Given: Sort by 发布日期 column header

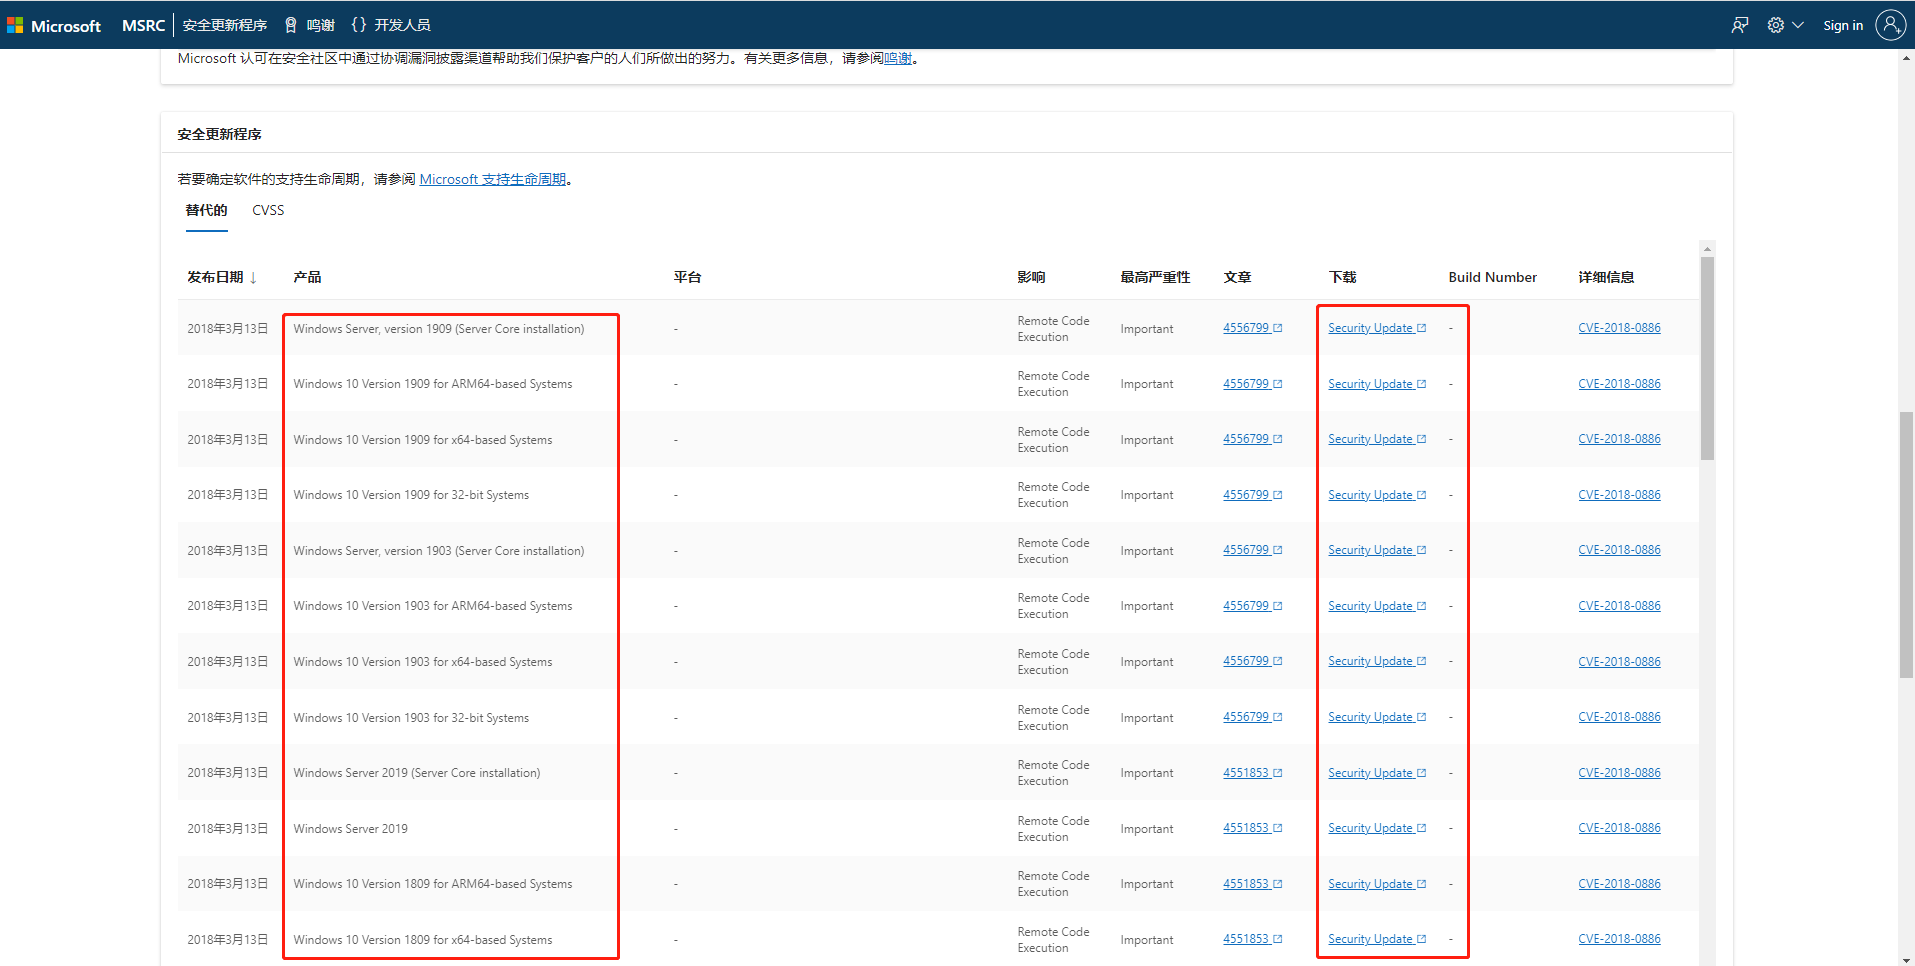Looking at the screenshot, I should coord(222,278).
